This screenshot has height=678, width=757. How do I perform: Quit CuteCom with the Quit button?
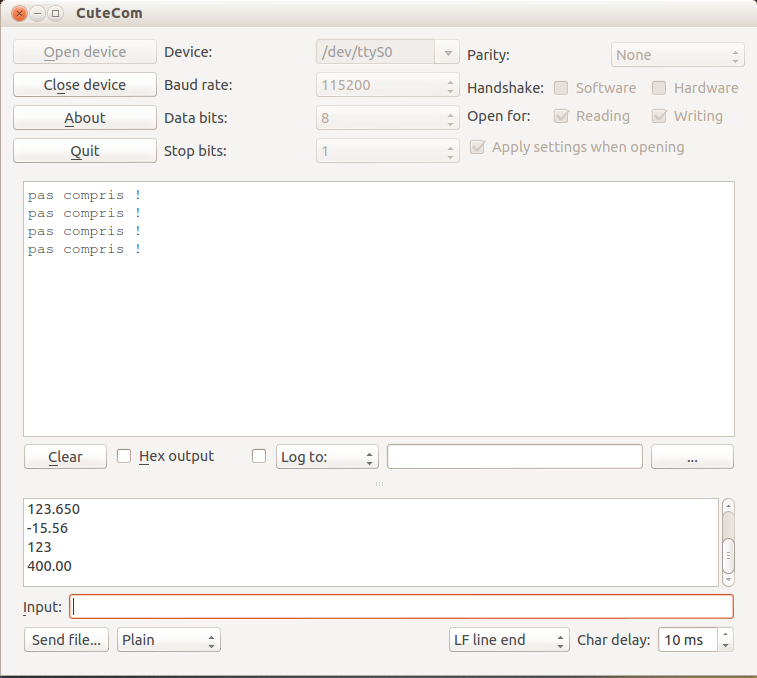click(85, 151)
